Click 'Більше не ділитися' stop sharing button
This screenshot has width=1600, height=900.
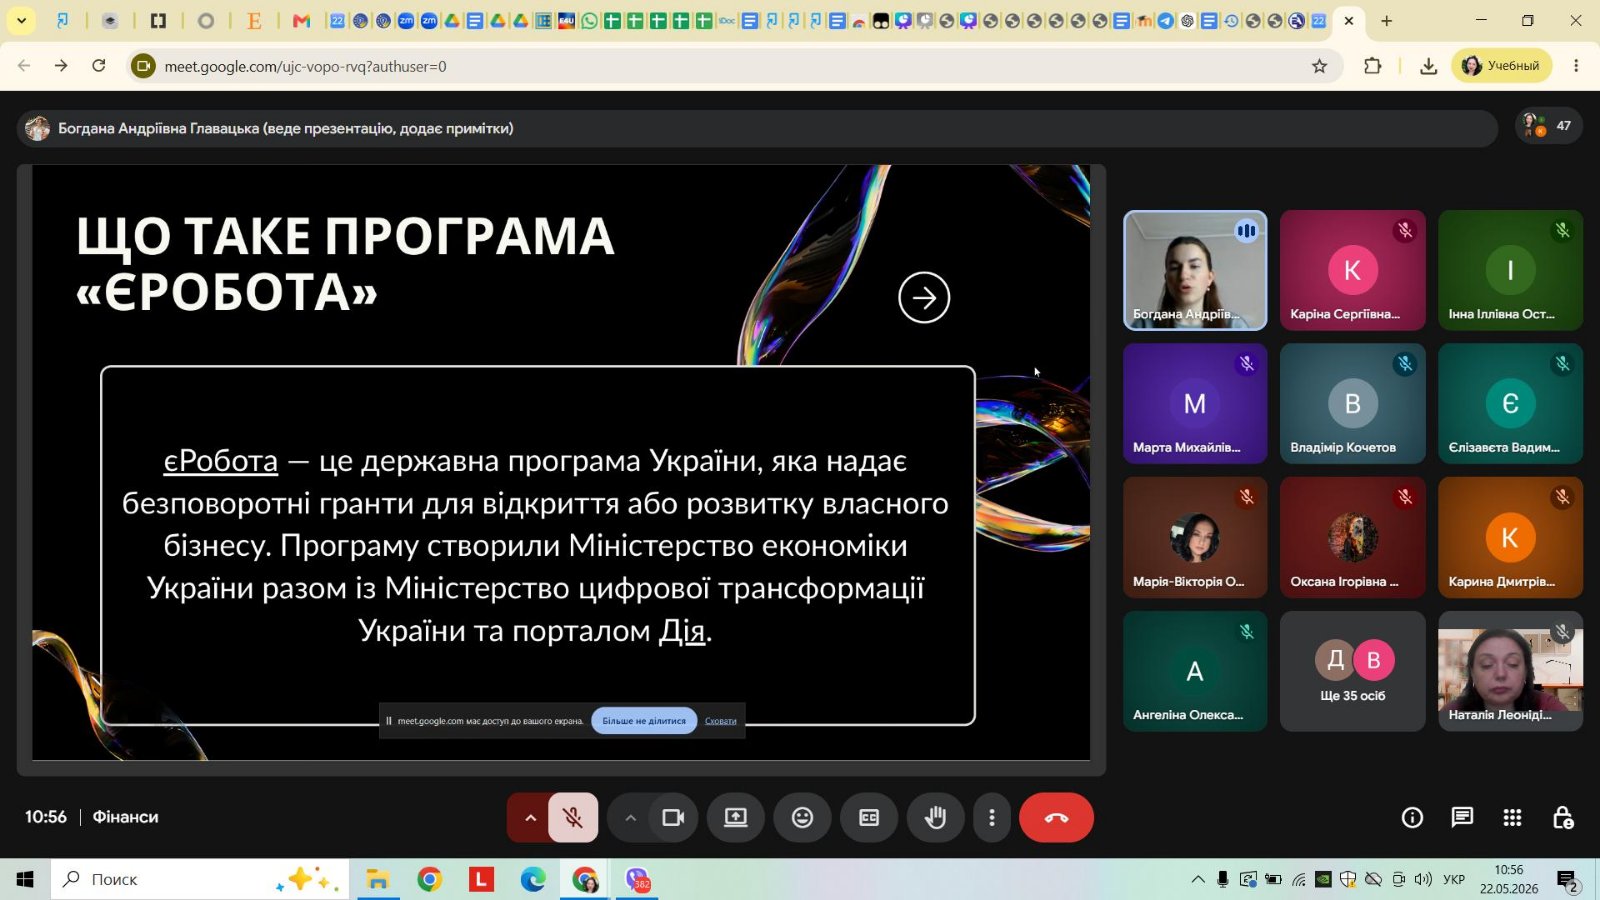pyautogui.click(x=644, y=721)
